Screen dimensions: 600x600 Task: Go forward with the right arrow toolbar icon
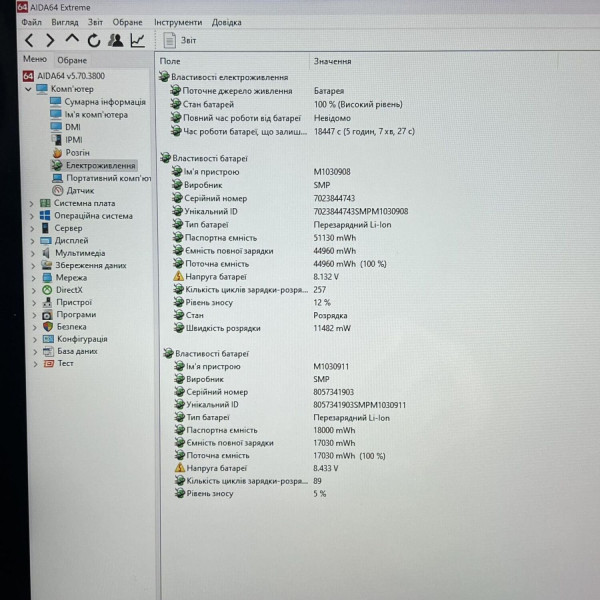tap(50, 40)
